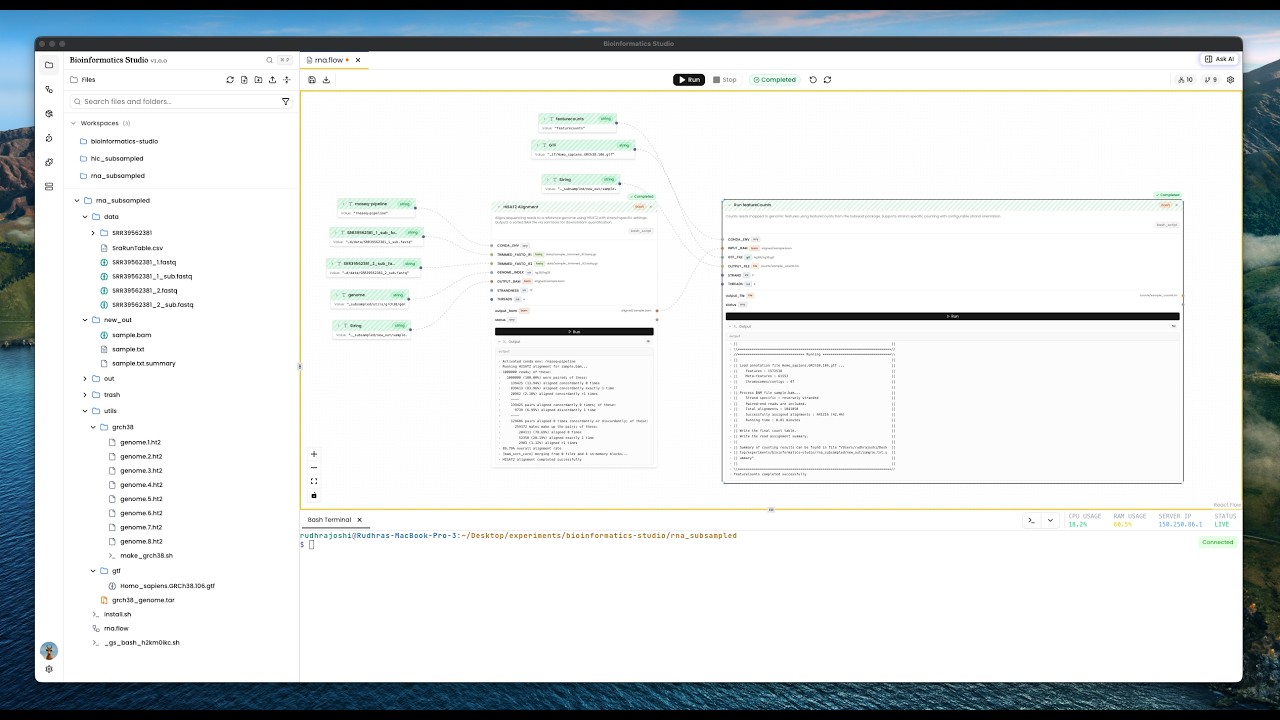Click the user avatar in sidebar
Image resolution: width=1280 pixels, height=720 pixels.
pos(49,651)
